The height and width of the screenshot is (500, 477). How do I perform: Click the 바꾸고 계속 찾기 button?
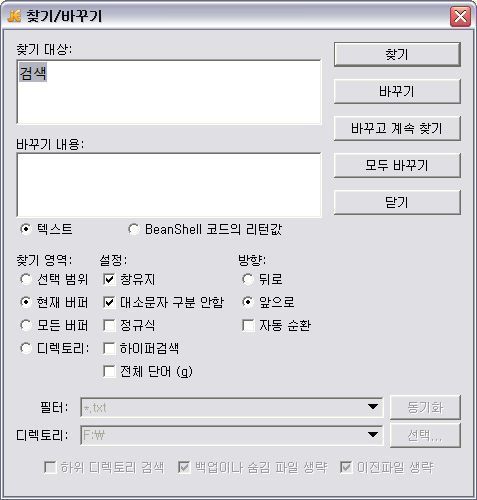(x=397, y=128)
